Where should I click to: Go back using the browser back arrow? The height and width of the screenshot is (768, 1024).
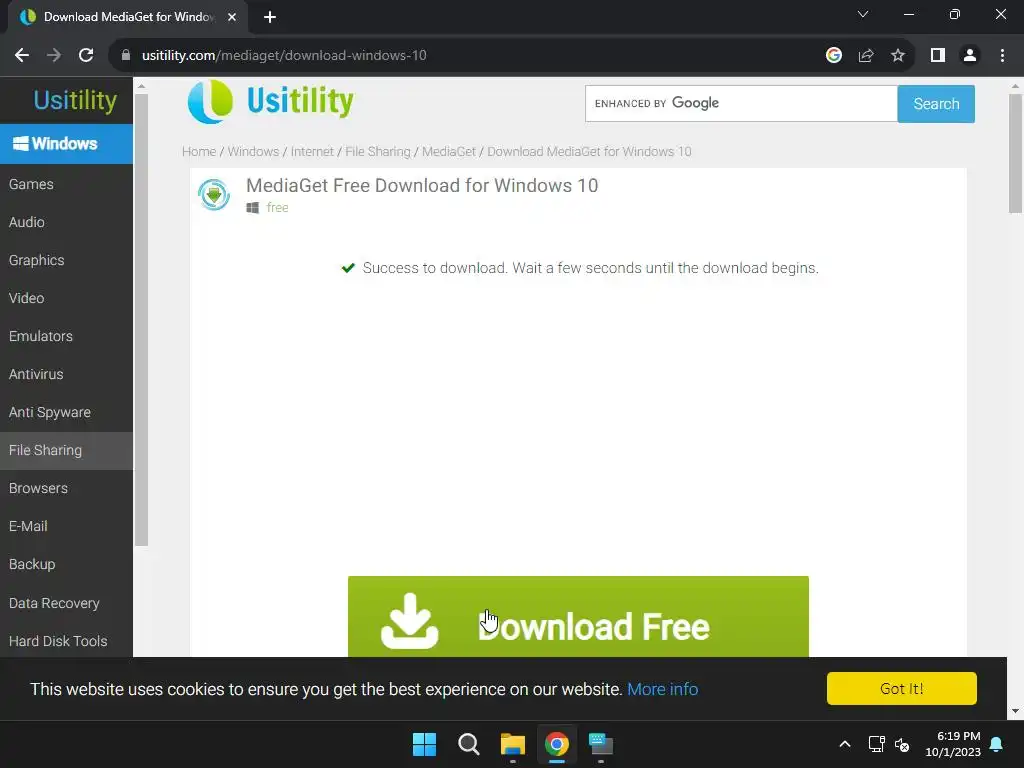[x=22, y=56]
